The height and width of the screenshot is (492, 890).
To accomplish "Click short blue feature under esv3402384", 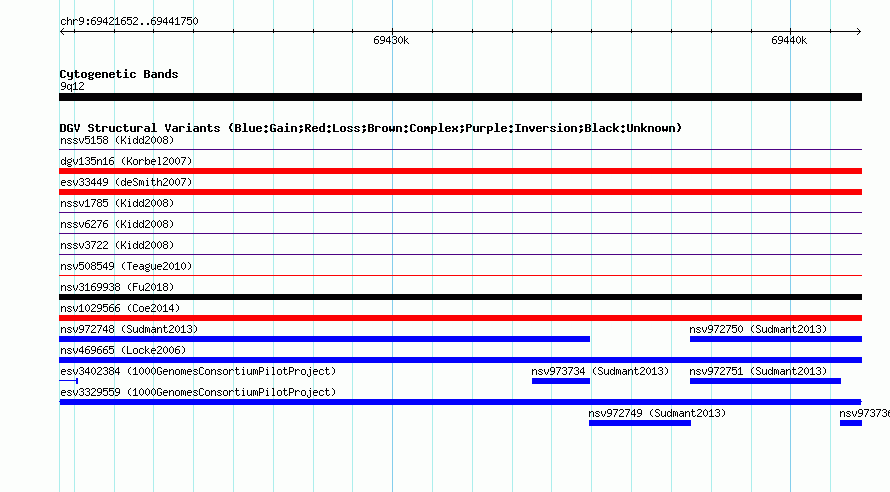I will click(x=69, y=381).
